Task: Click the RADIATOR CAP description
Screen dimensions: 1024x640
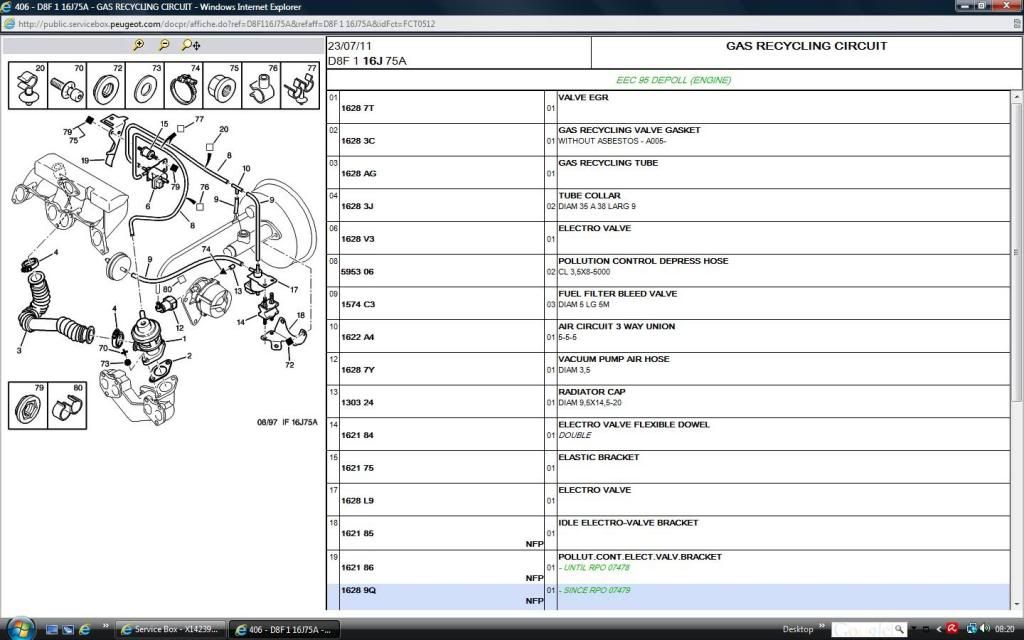Action: tap(592, 392)
